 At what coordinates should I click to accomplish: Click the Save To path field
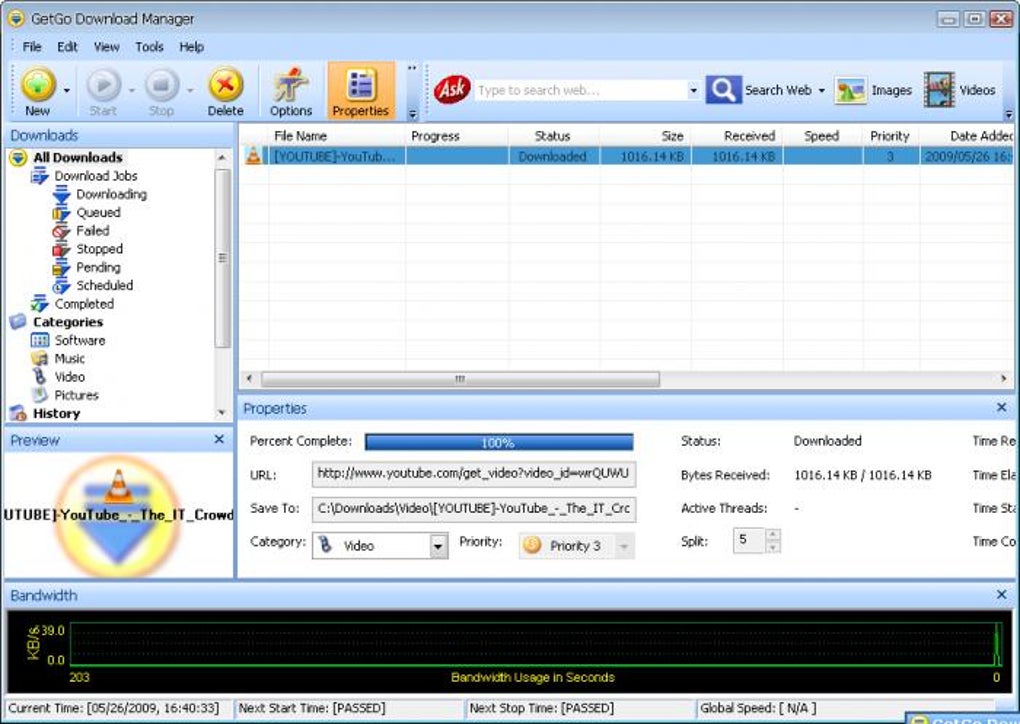point(474,509)
